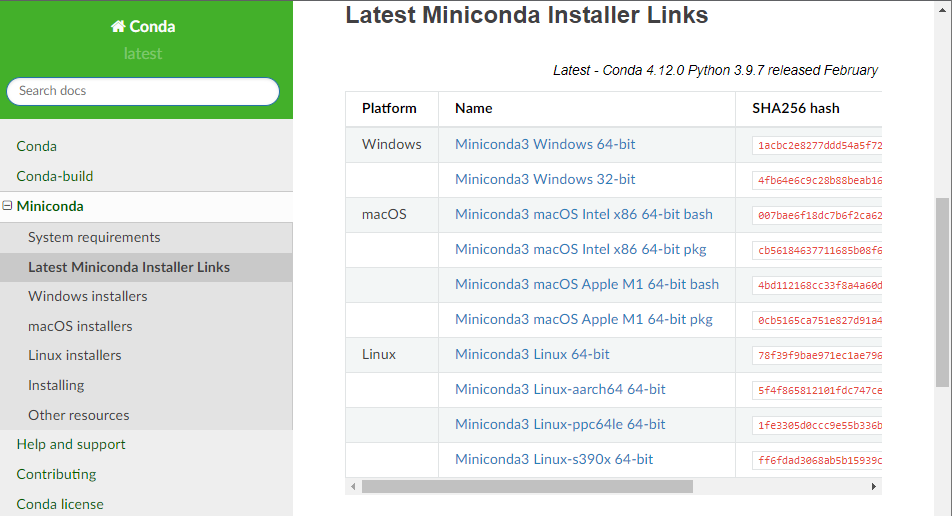Go to Linux installers section

75,355
